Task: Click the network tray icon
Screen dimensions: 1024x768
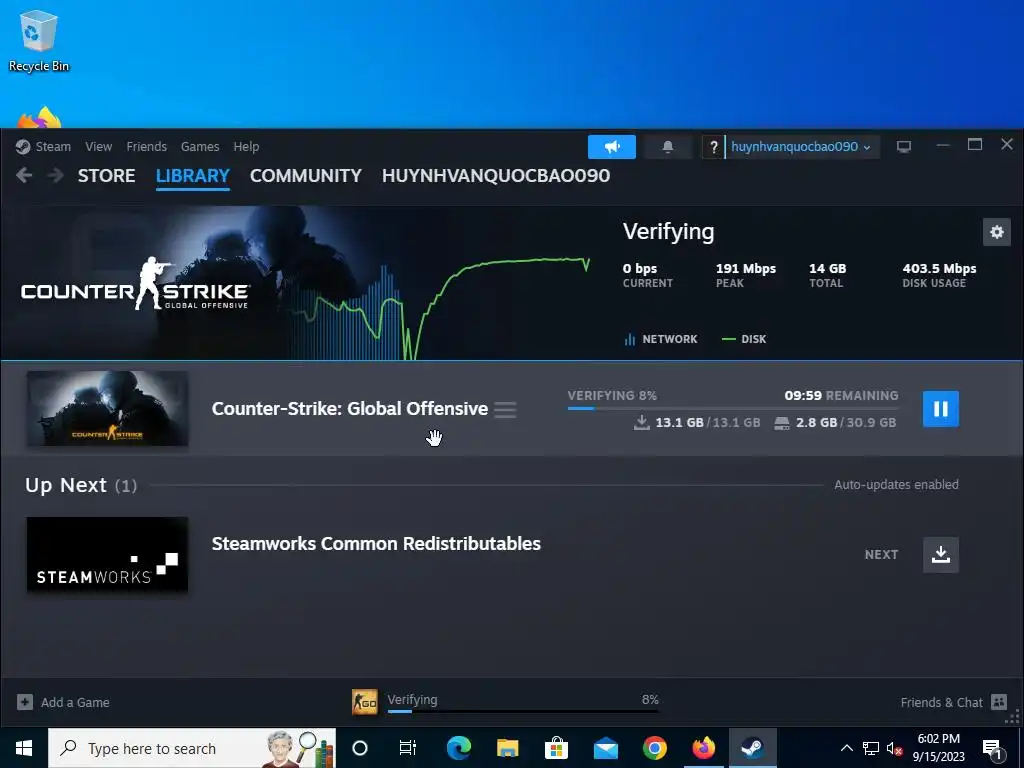Action: (871, 748)
